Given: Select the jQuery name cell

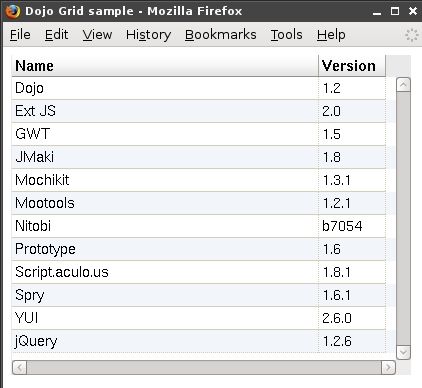Looking at the screenshot, I should tap(165, 341).
